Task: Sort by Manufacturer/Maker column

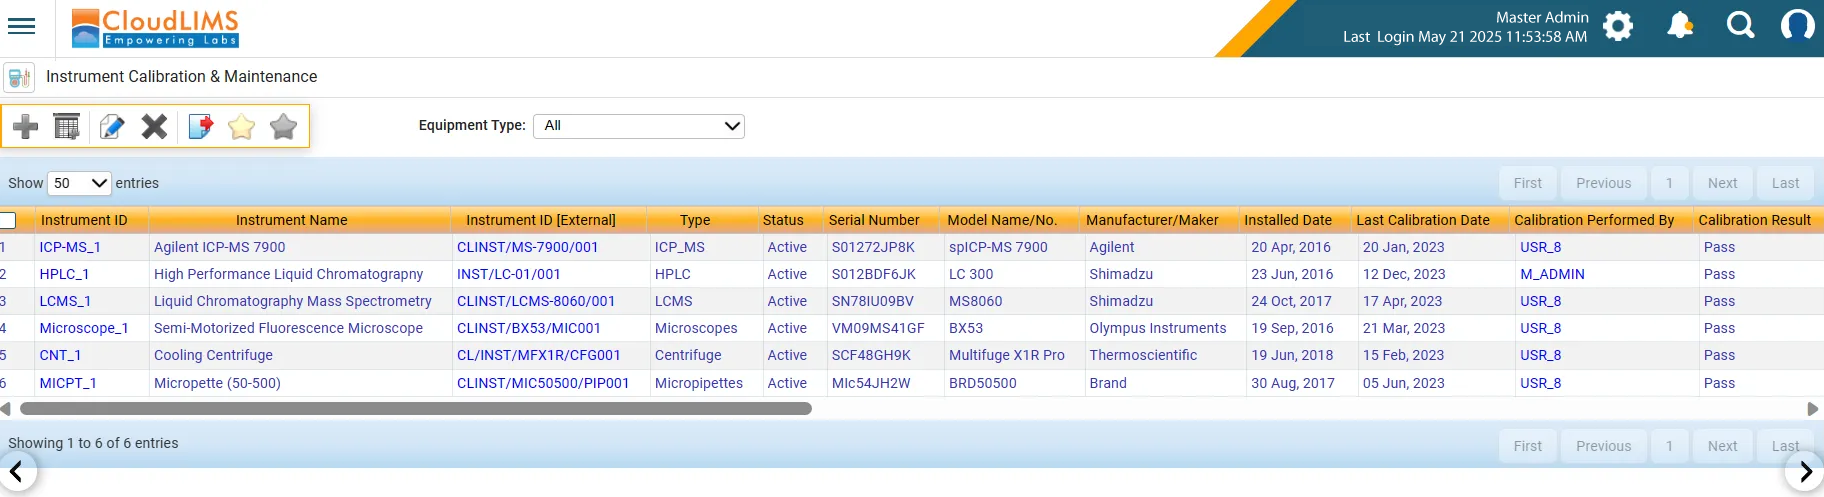Action: (1152, 220)
